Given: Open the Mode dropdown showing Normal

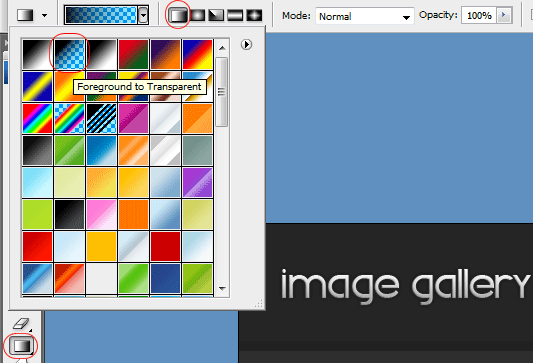Looking at the screenshot, I should pyautogui.click(x=365, y=16).
